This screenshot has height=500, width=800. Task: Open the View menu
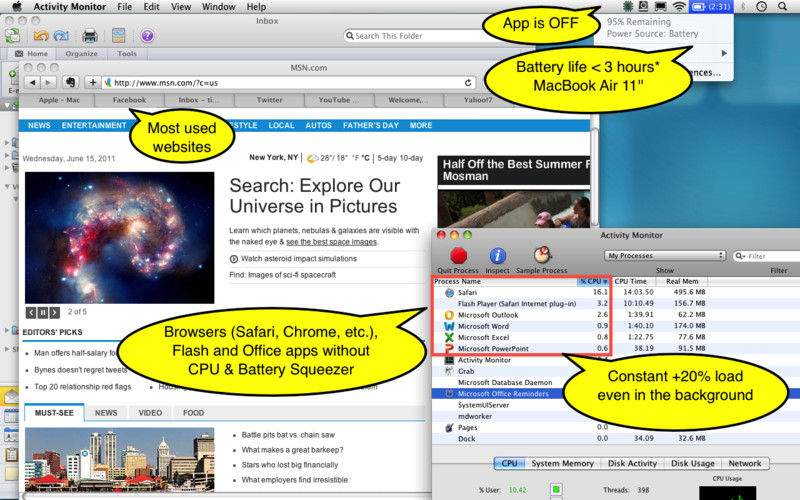pyautogui.click(x=181, y=7)
